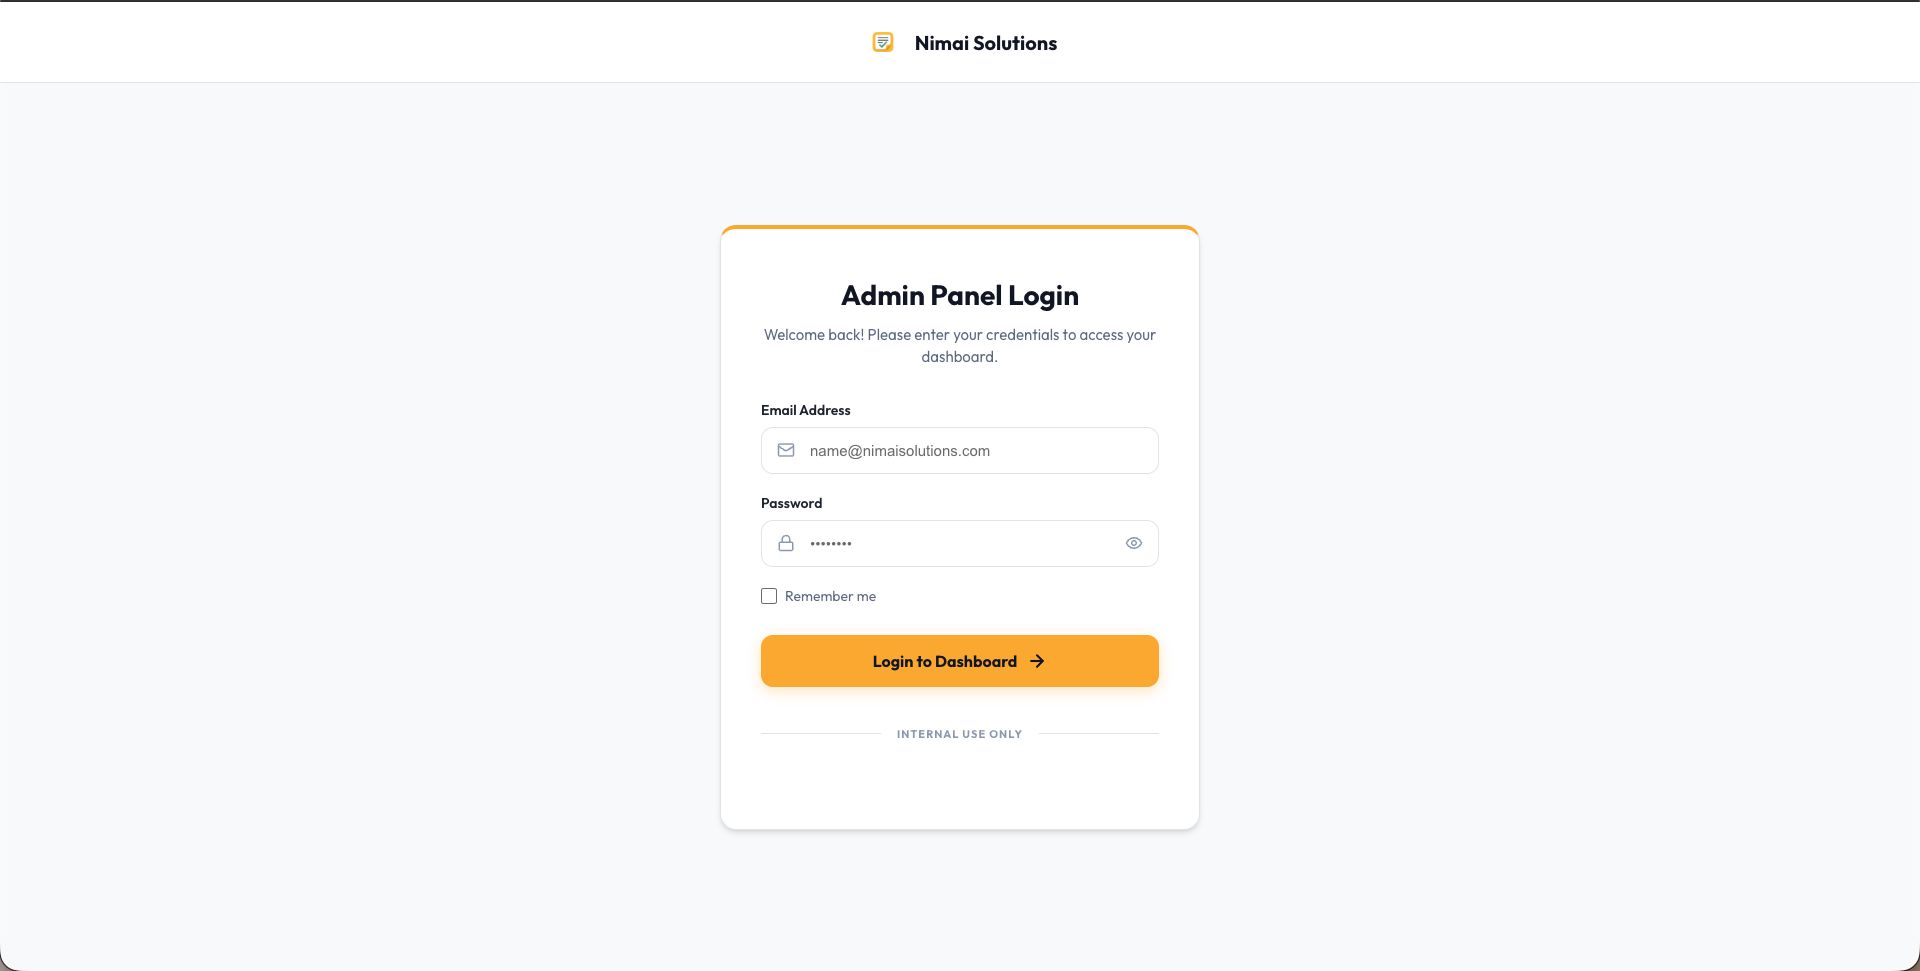The image size is (1920, 971).
Task: Click the Password field label
Action: (x=791, y=503)
